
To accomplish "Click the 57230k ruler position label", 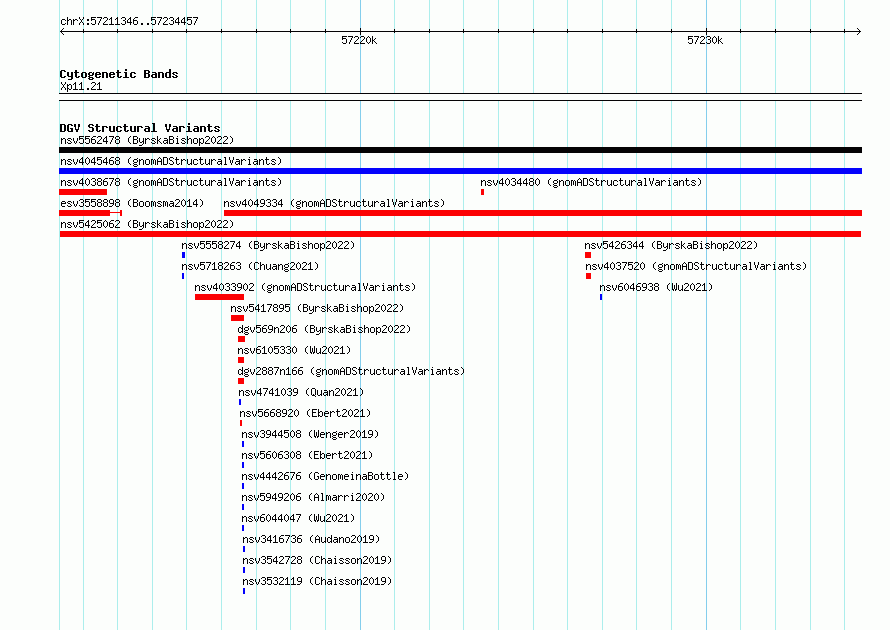I will [x=705, y=40].
